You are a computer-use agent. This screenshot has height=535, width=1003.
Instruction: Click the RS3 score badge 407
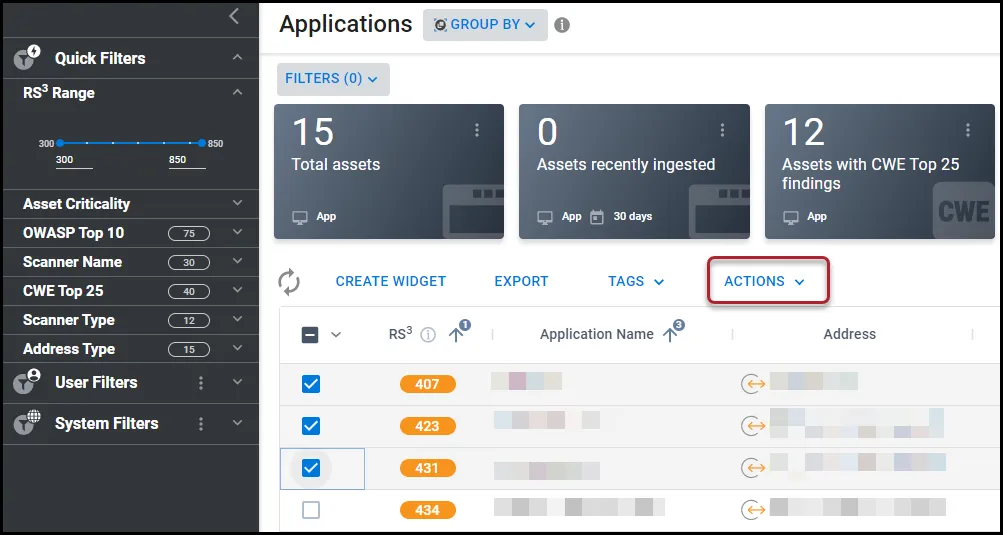tap(427, 384)
